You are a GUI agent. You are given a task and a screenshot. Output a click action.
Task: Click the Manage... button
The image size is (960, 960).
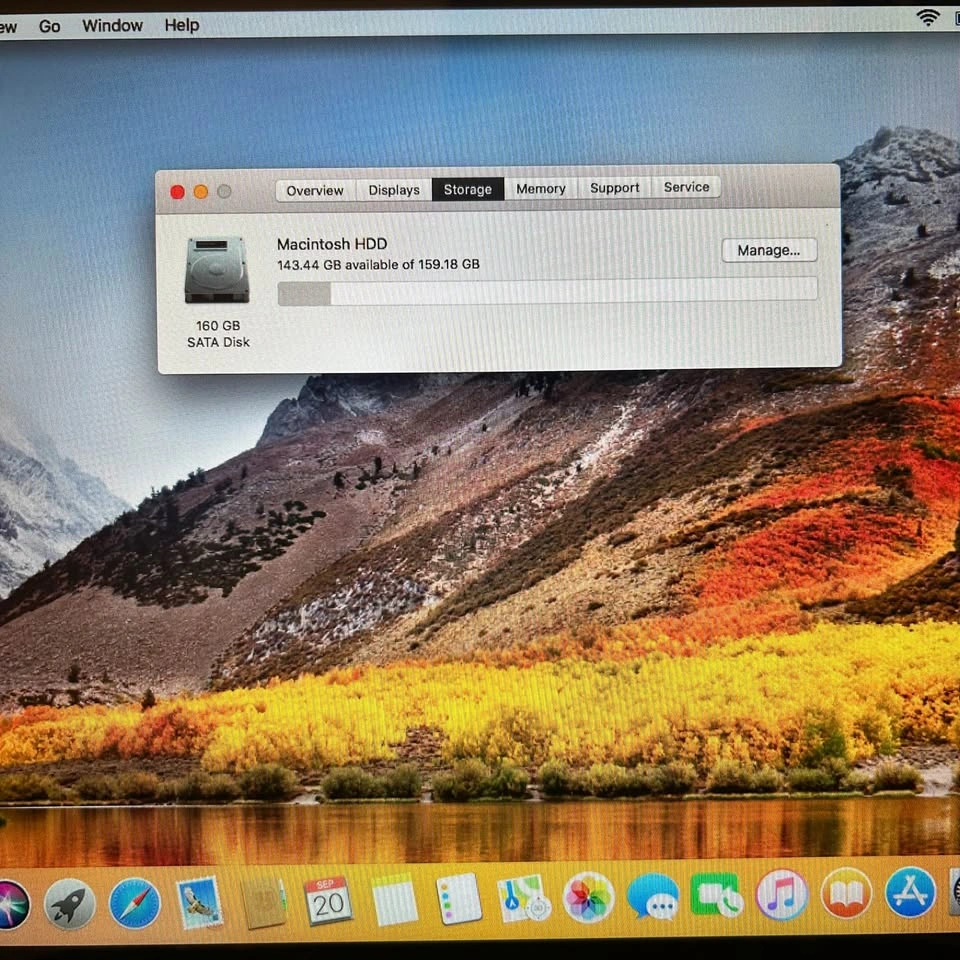(x=769, y=250)
